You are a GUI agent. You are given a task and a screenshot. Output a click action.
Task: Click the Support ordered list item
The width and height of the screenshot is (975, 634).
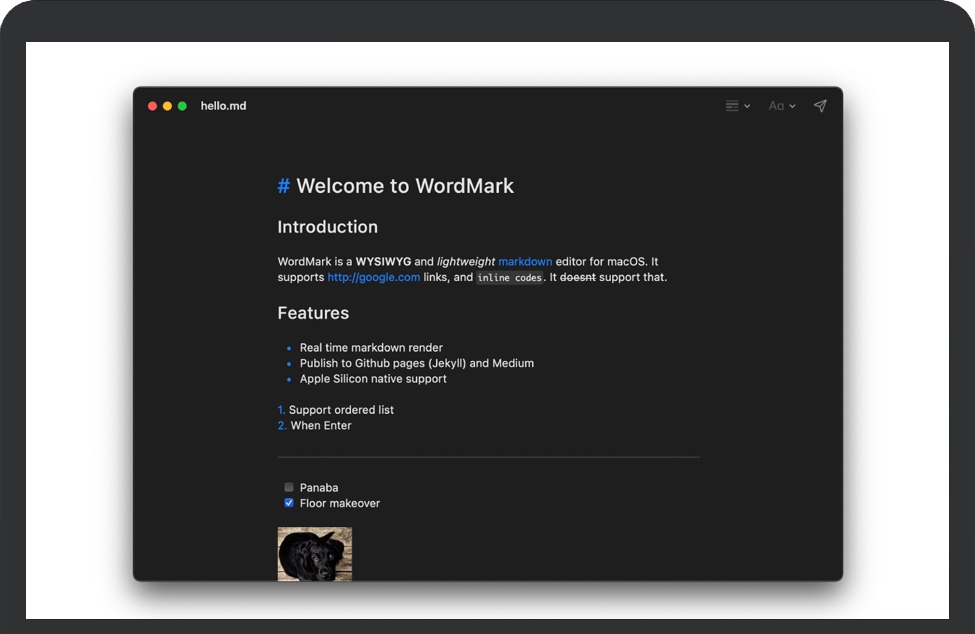point(341,410)
